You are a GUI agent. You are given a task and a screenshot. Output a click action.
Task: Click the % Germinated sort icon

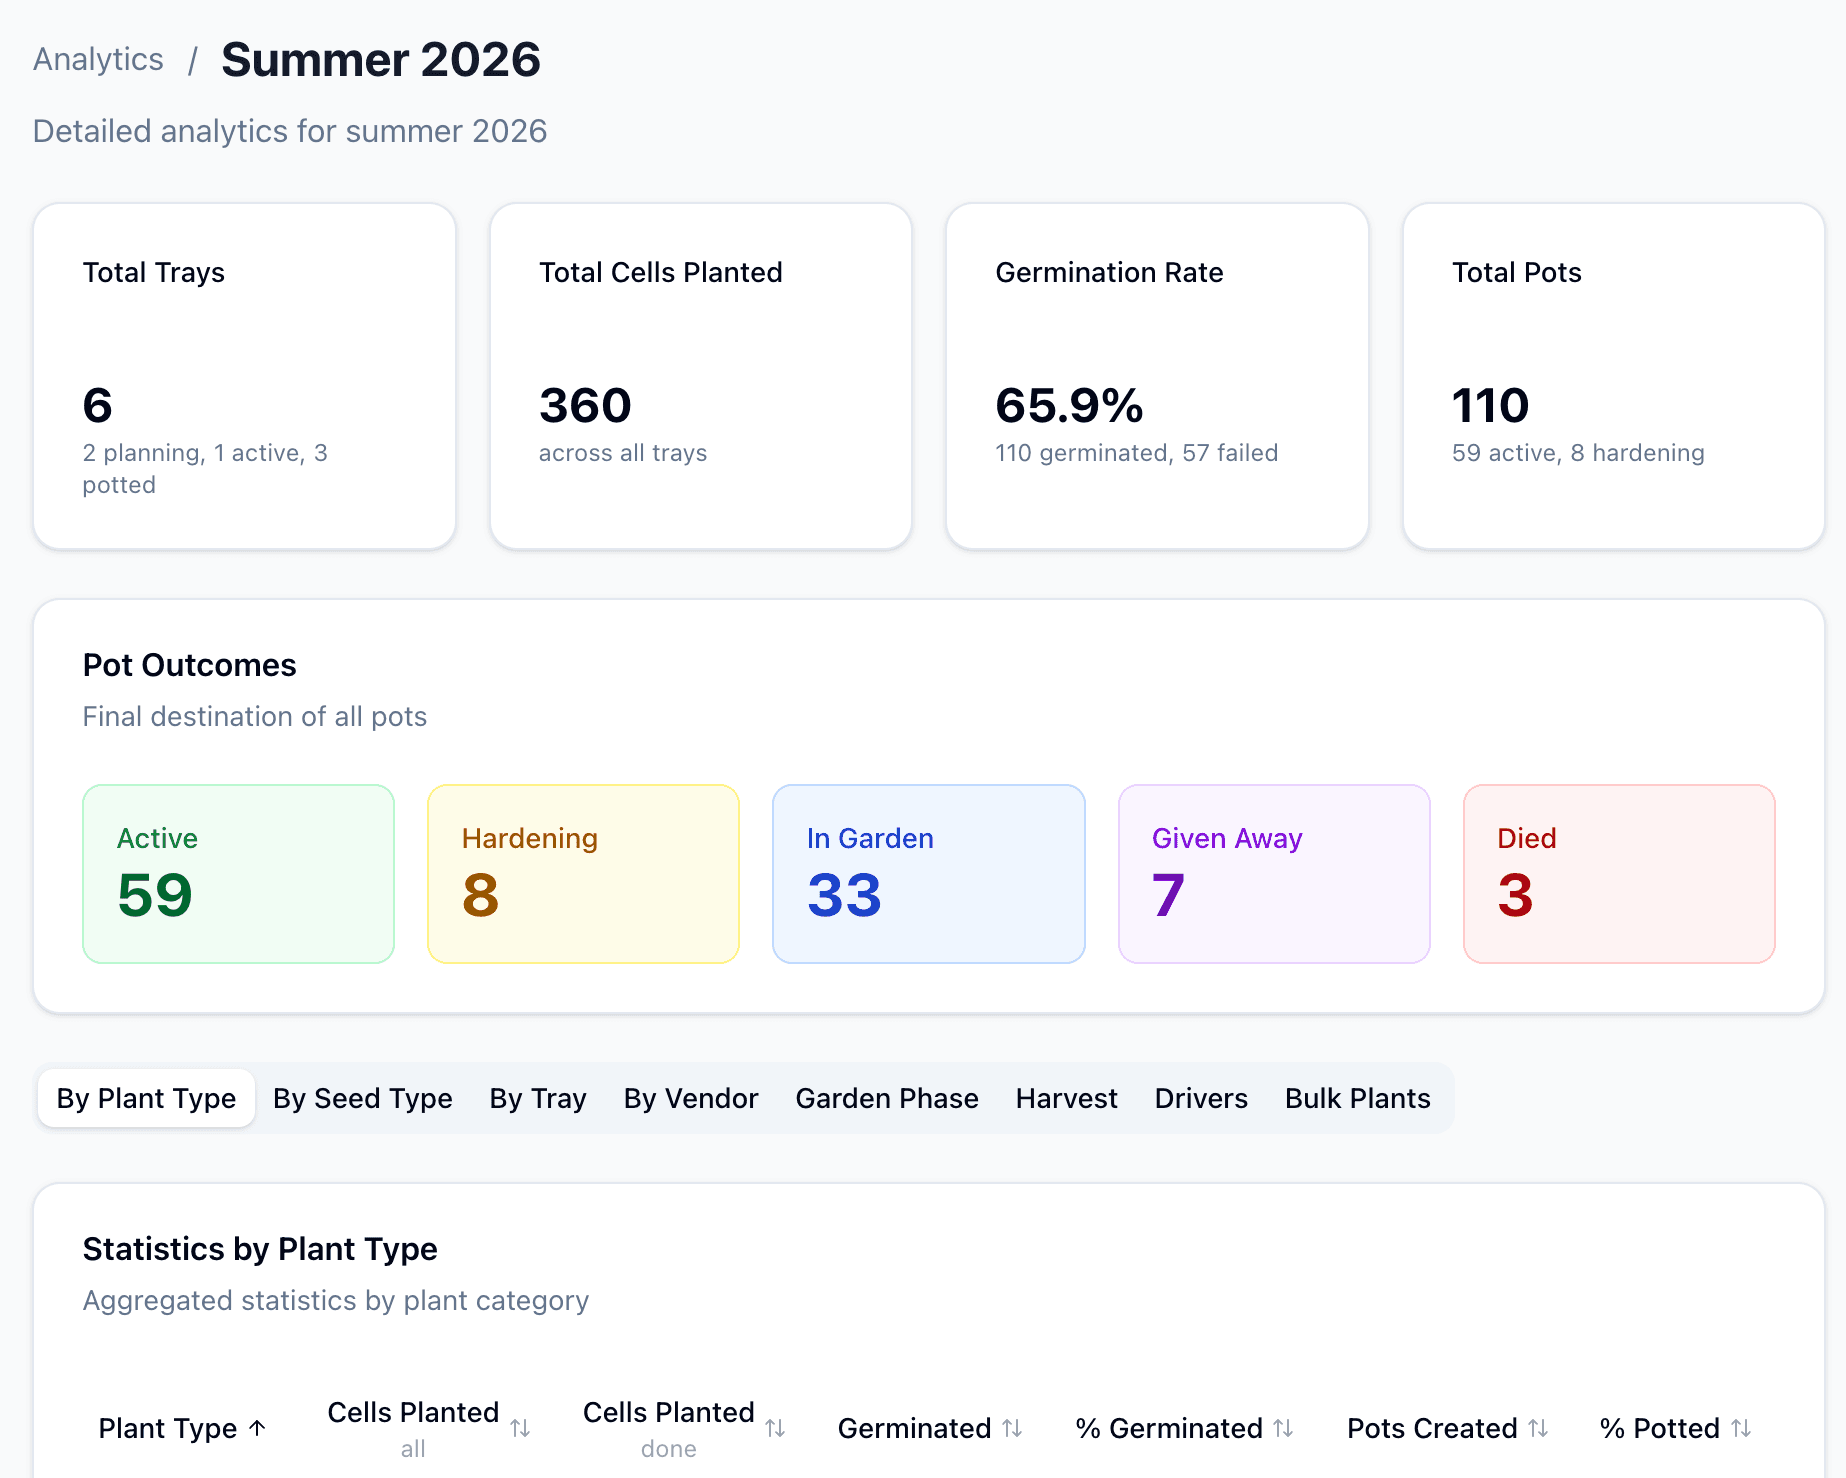(x=1283, y=1428)
